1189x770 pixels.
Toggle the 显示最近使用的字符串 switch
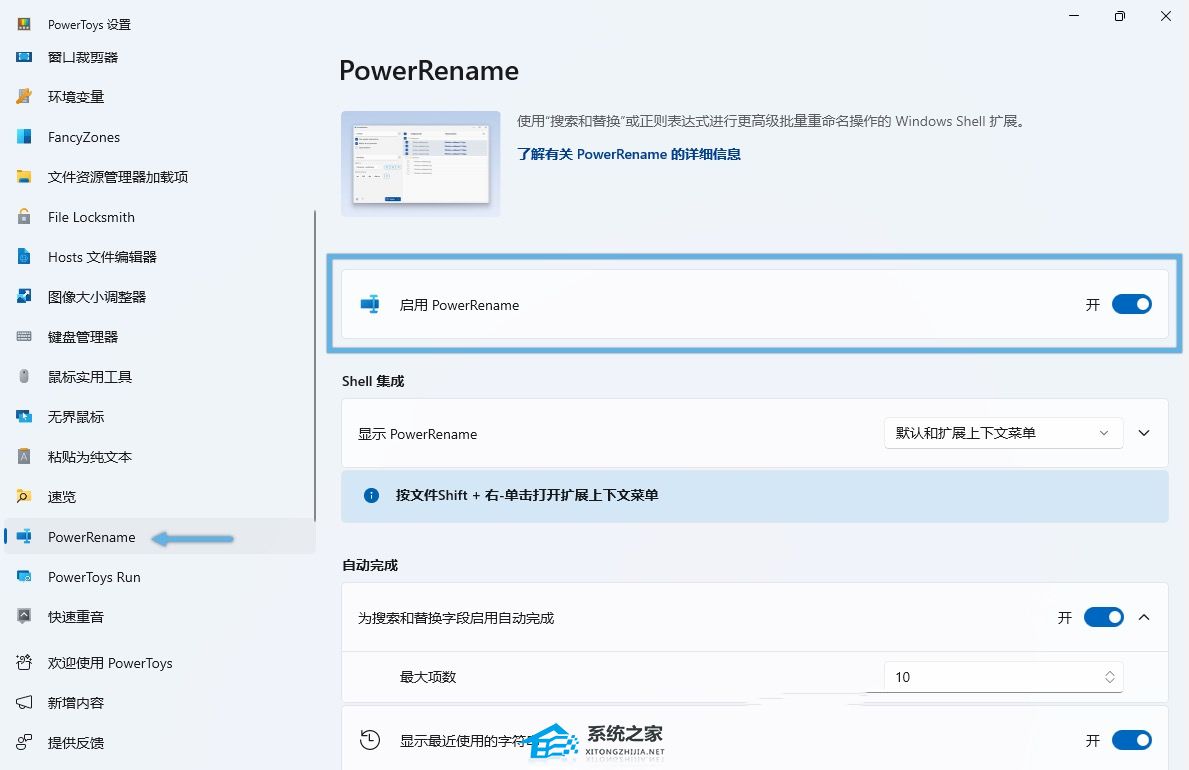point(1131,740)
